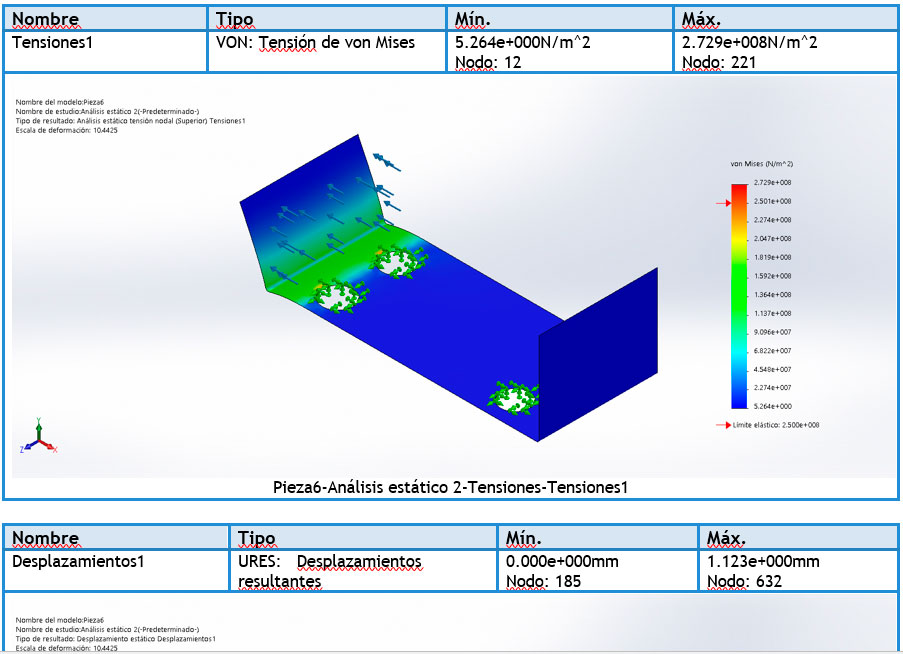Click the Nodo: 221 maximum node text

tap(719, 62)
